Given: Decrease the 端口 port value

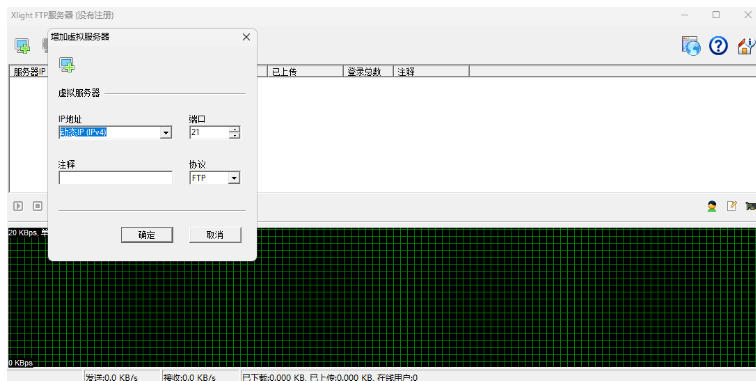Looking at the screenshot, I should click(234, 136).
